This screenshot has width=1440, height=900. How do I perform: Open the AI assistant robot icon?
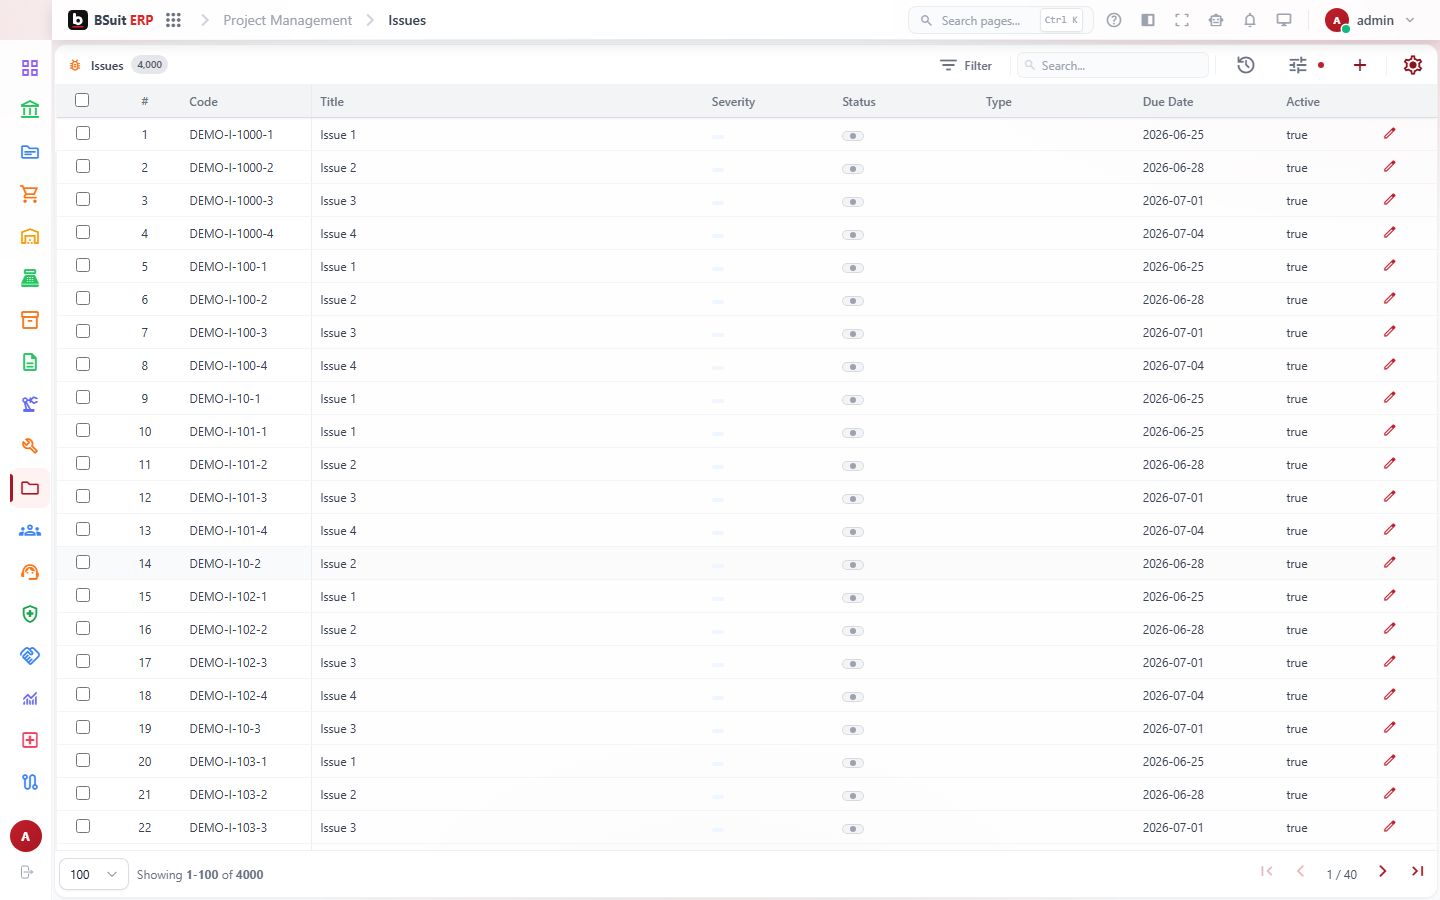(1216, 20)
